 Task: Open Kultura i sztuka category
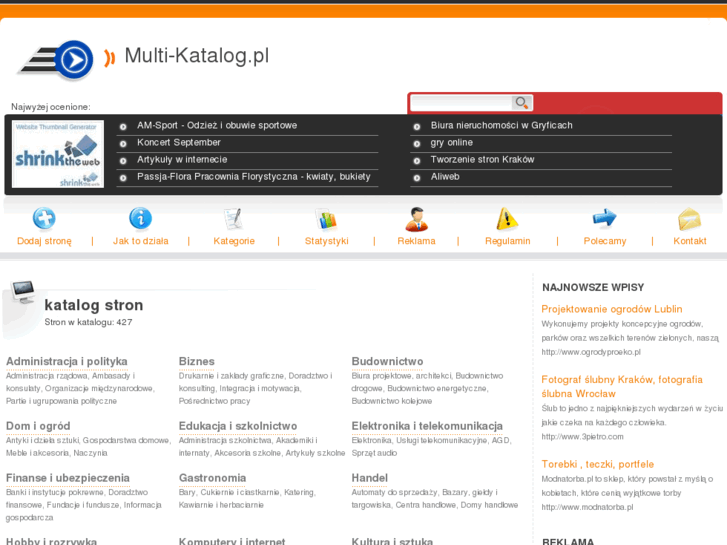(x=392, y=541)
